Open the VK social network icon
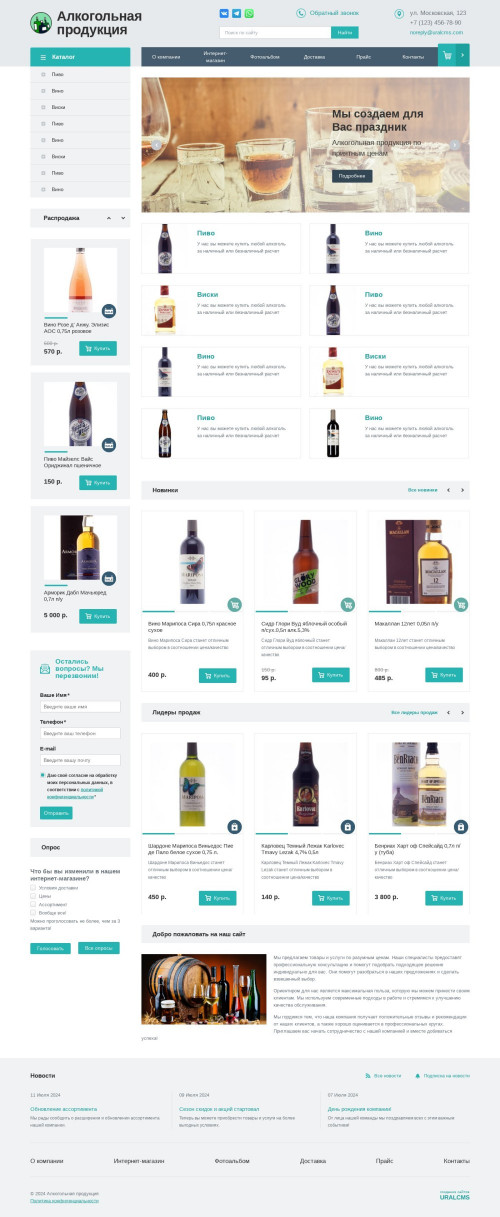 224,14
